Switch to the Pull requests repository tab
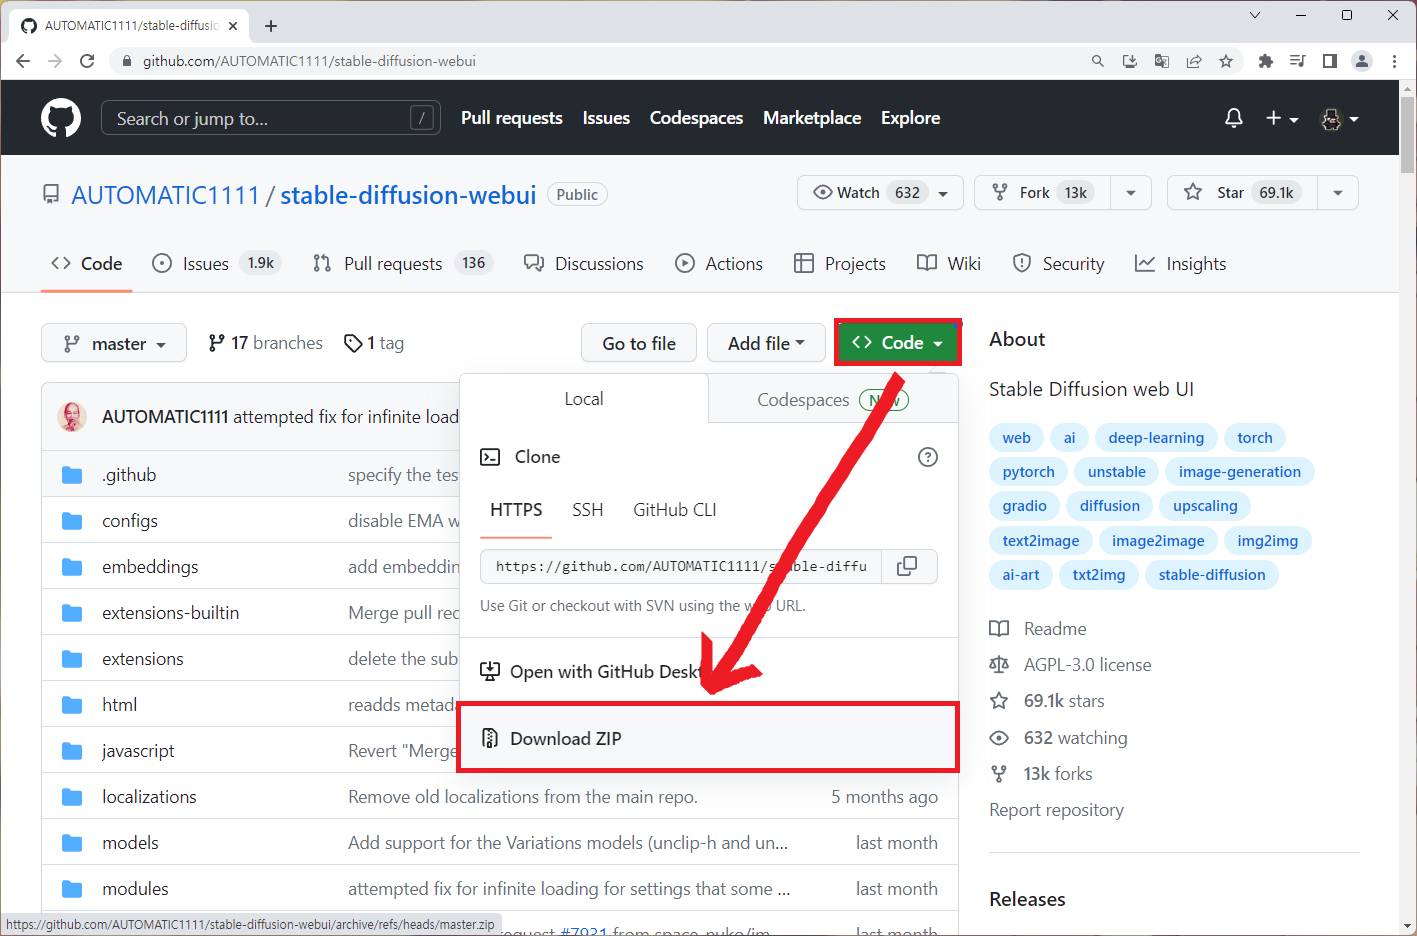The height and width of the screenshot is (936, 1417). click(402, 263)
